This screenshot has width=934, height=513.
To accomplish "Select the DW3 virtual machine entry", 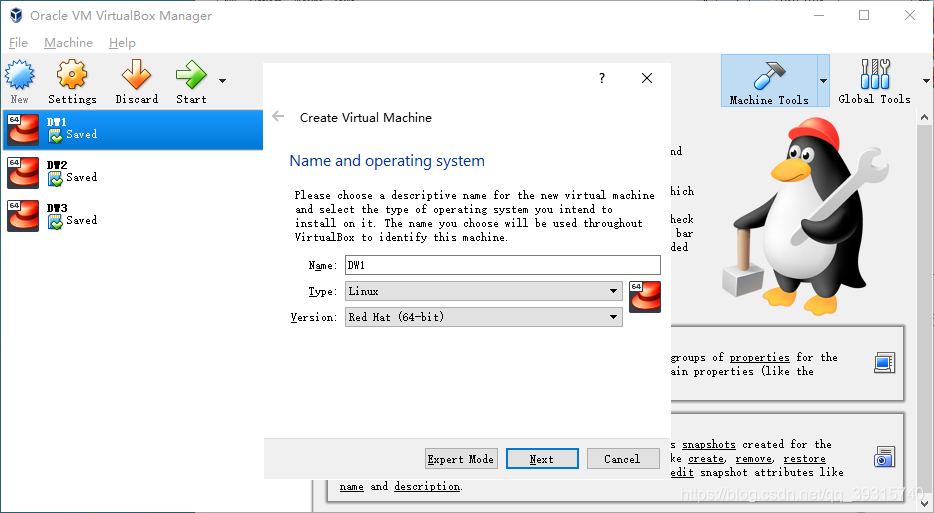I will [x=132, y=215].
